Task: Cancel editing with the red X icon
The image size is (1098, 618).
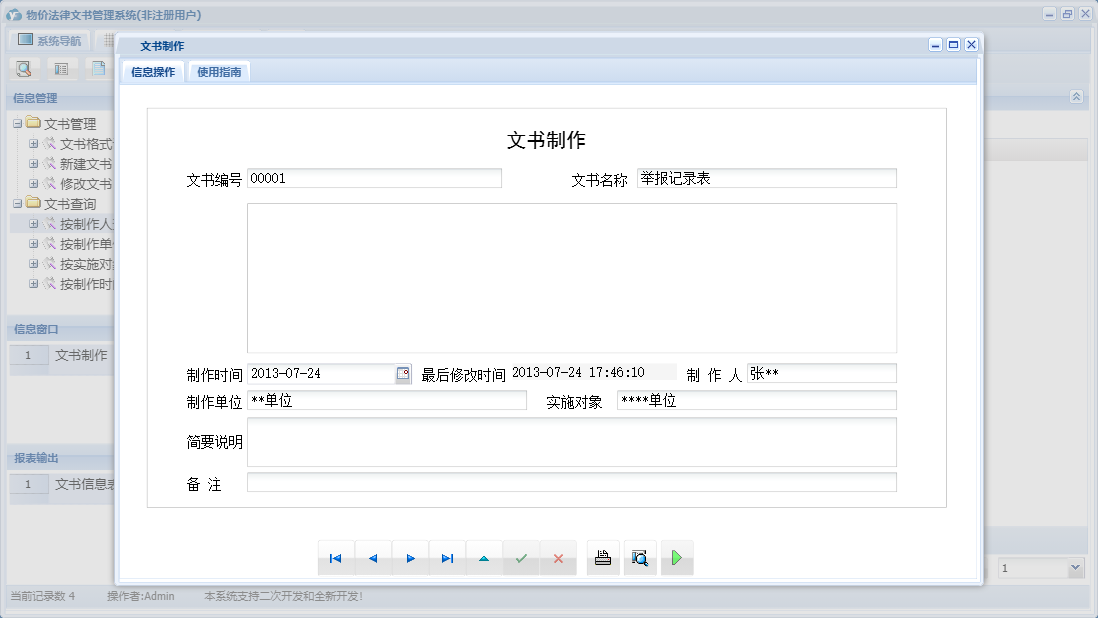Action: (x=559, y=558)
